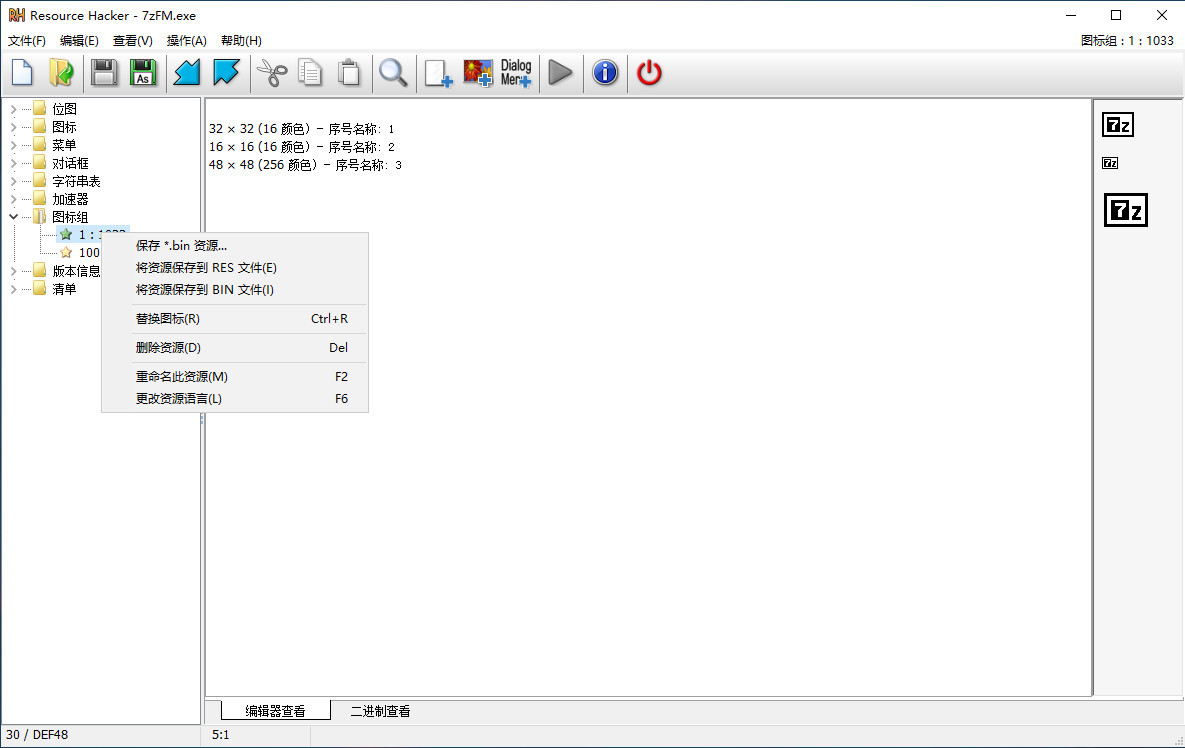1185x748 pixels.
Task: Click the Resource Hacker RH title icon
Action: [x=16, y=15]
